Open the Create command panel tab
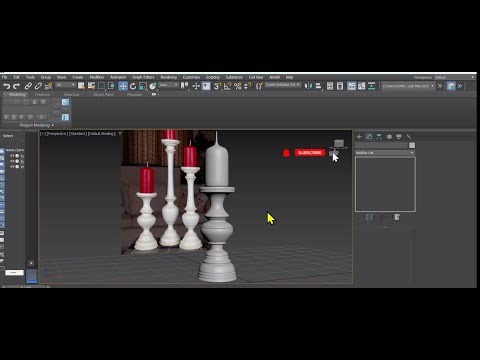This screenshot has height=360, width=480. (x=359, y=137)
